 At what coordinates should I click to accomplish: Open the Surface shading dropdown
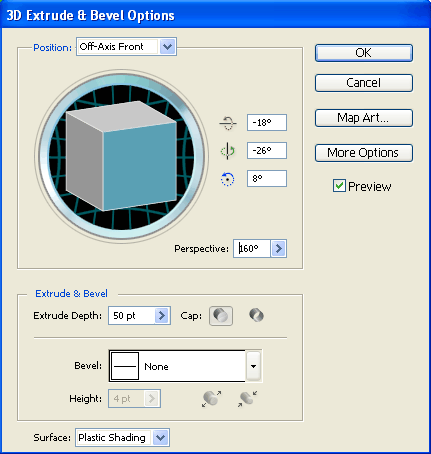(x=122, y=438)
